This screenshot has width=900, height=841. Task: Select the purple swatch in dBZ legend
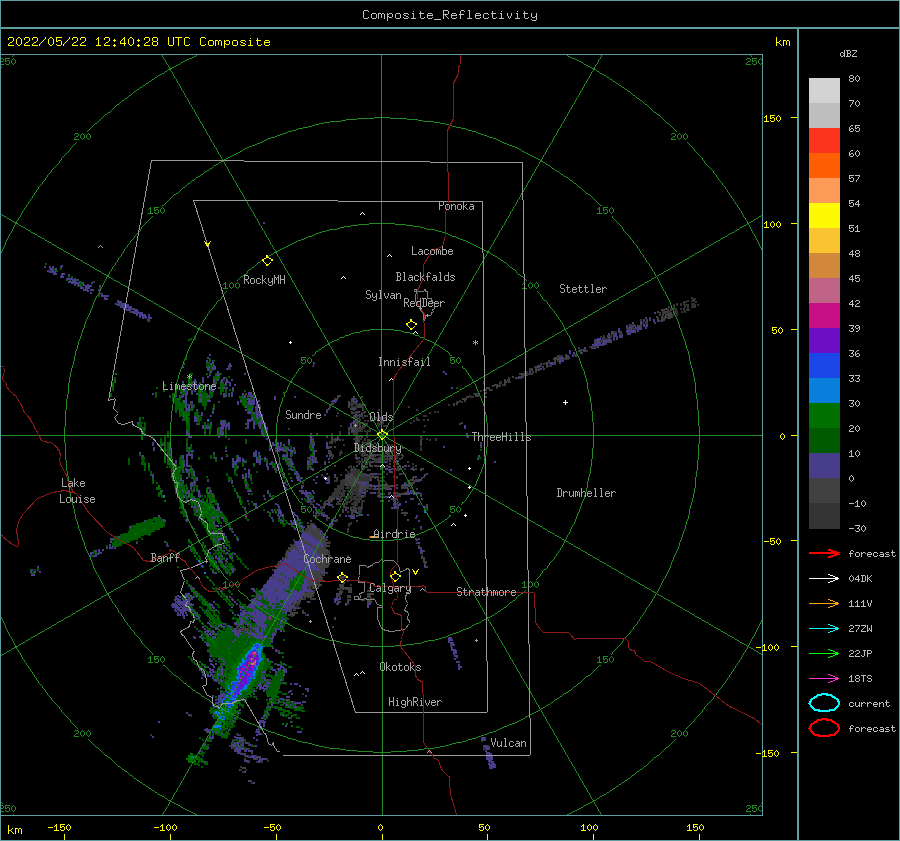pyautogui.click(x=824, y=340)
